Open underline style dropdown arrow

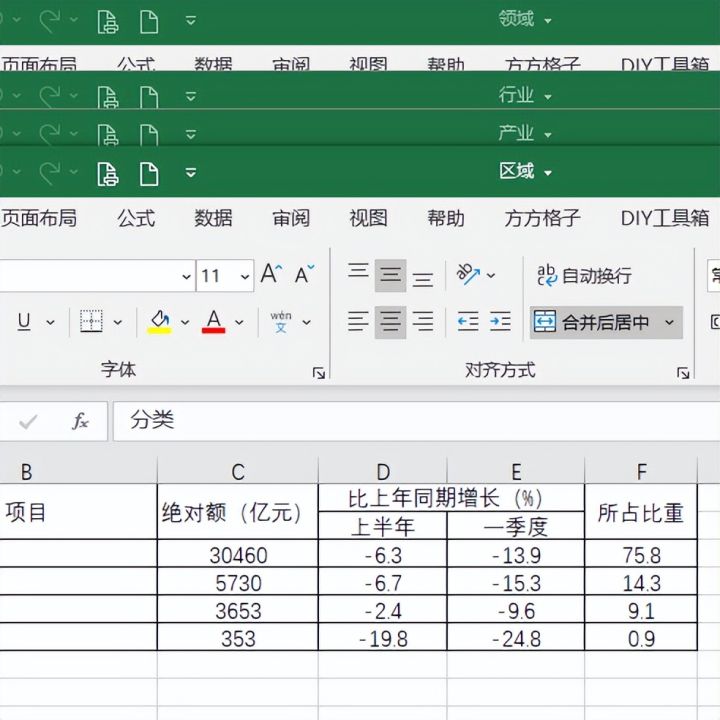[x=51, y=322]
